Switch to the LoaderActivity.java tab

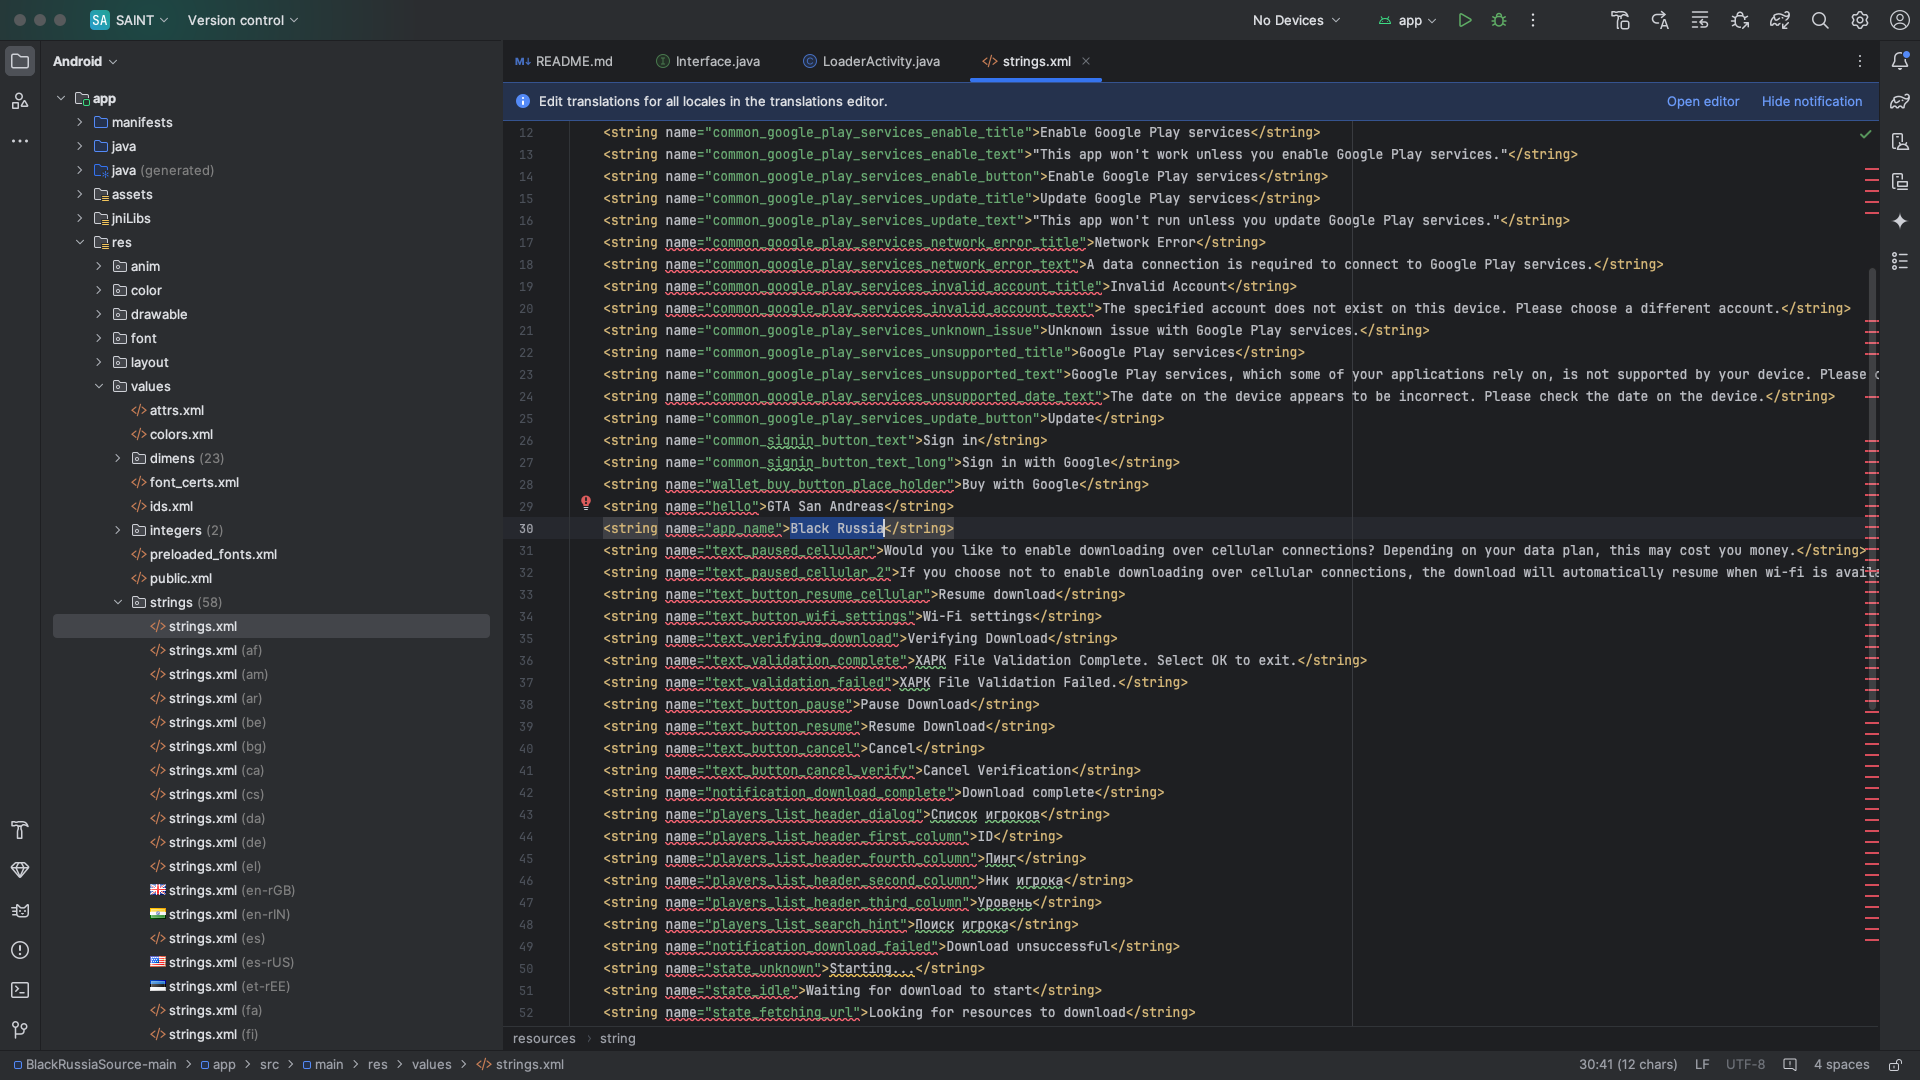point(871,61)
